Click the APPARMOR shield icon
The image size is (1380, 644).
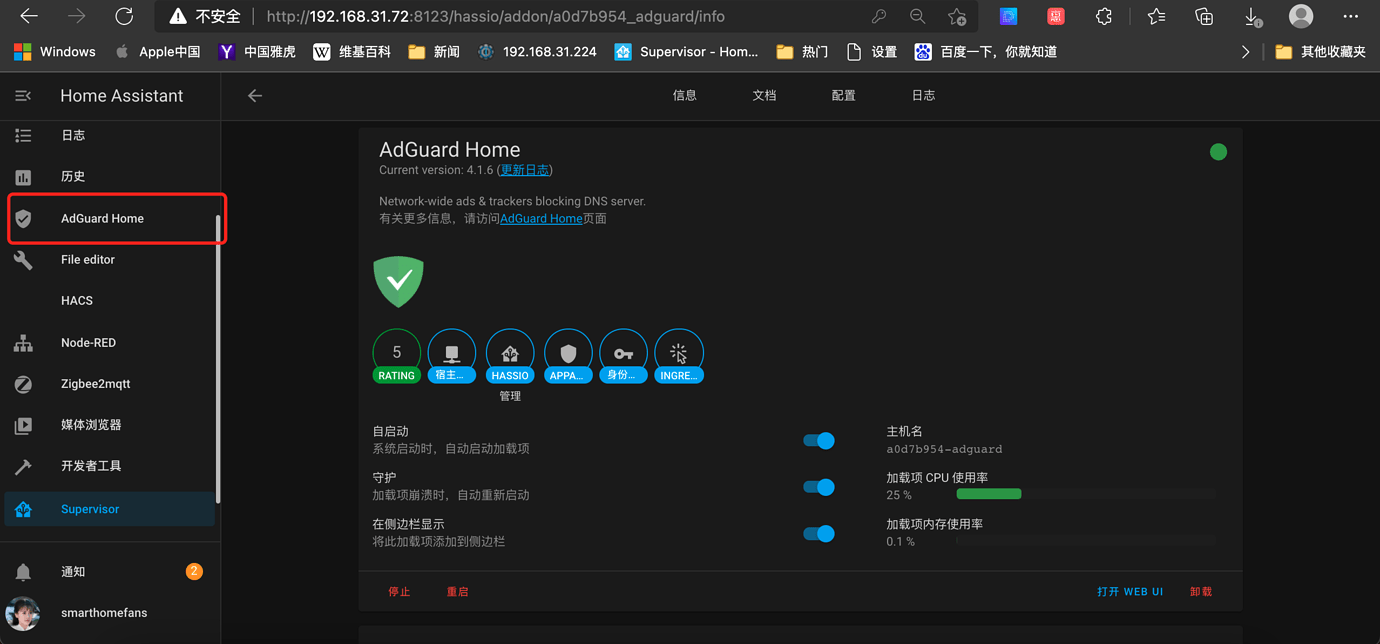tap(568, 351)
